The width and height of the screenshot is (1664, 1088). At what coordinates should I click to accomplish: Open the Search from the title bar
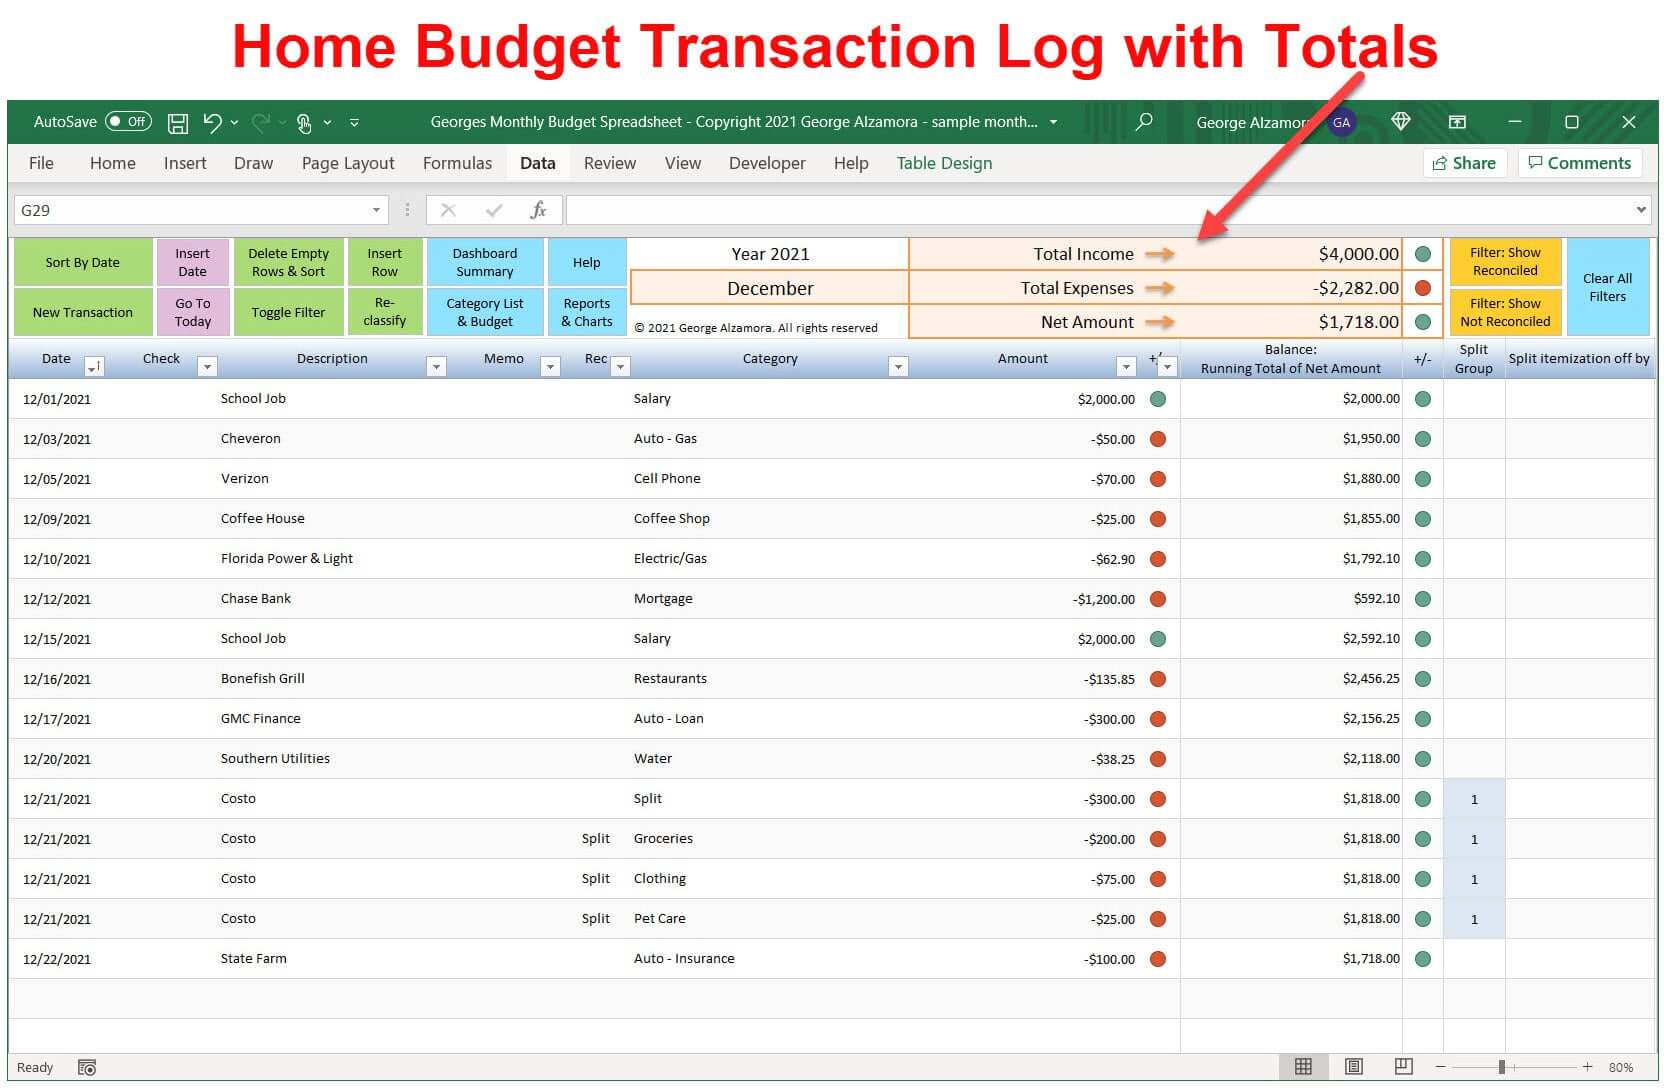[x=1143, y=122]
